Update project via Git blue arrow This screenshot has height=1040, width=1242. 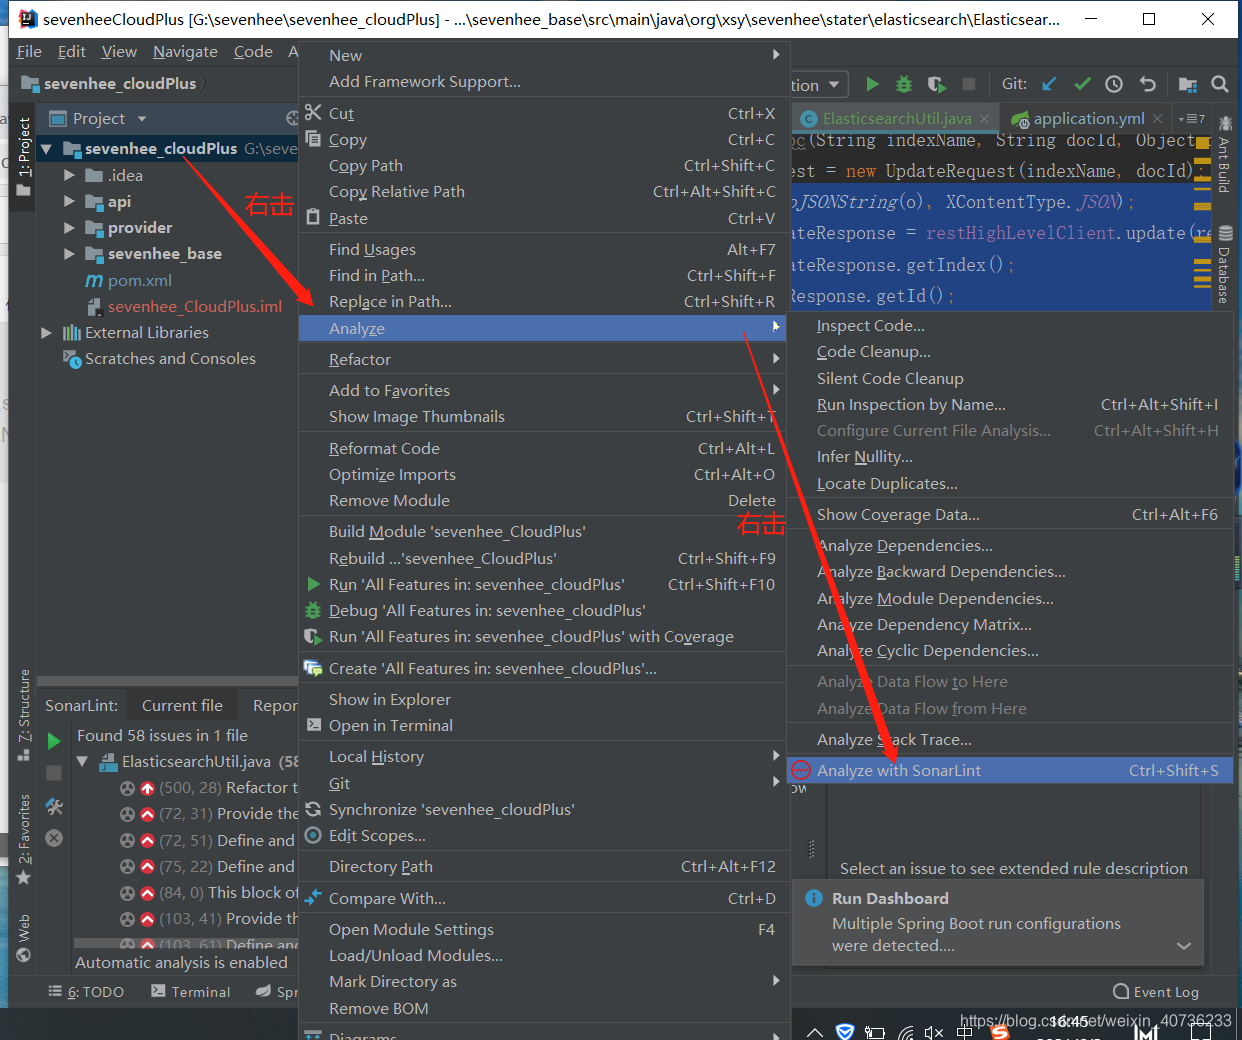coord(1049,85)
